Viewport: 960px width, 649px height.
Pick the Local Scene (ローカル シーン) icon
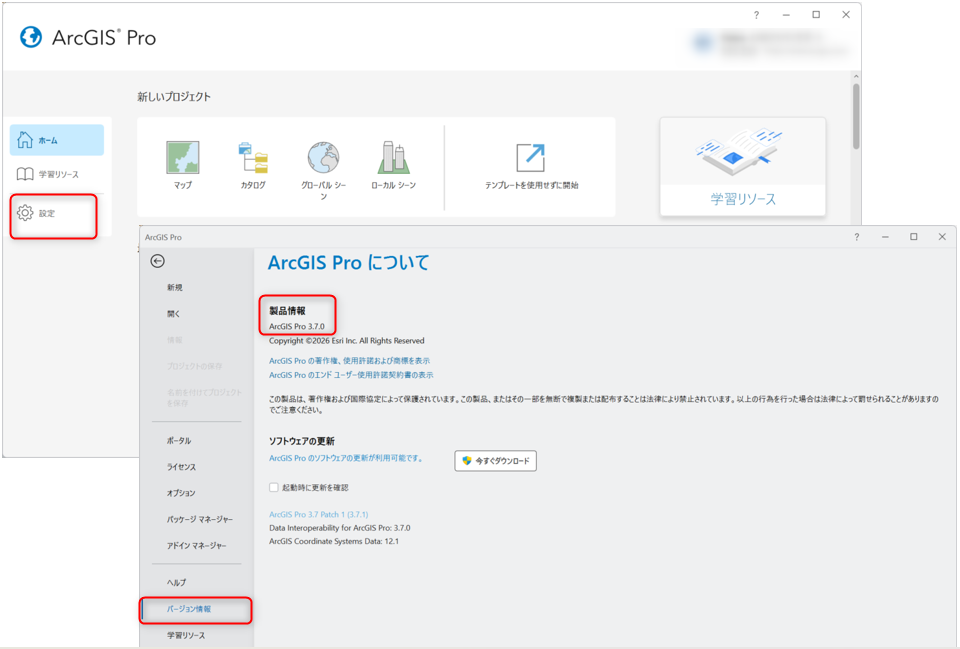click(x=393, y=157)
